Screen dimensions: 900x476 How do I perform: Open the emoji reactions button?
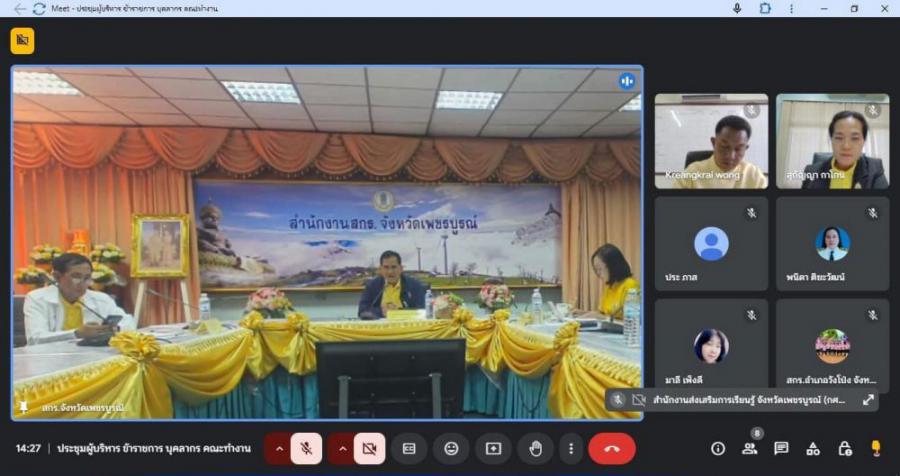(x=451, y=449)
